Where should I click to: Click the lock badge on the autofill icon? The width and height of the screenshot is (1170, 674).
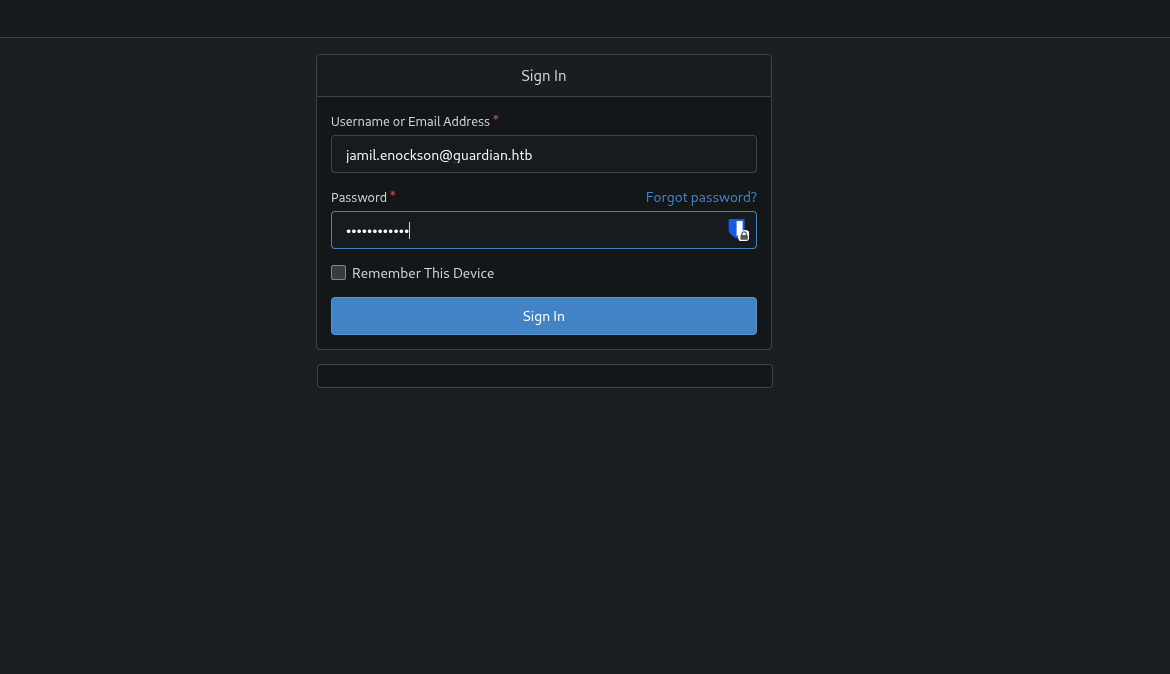click(744, 236)
